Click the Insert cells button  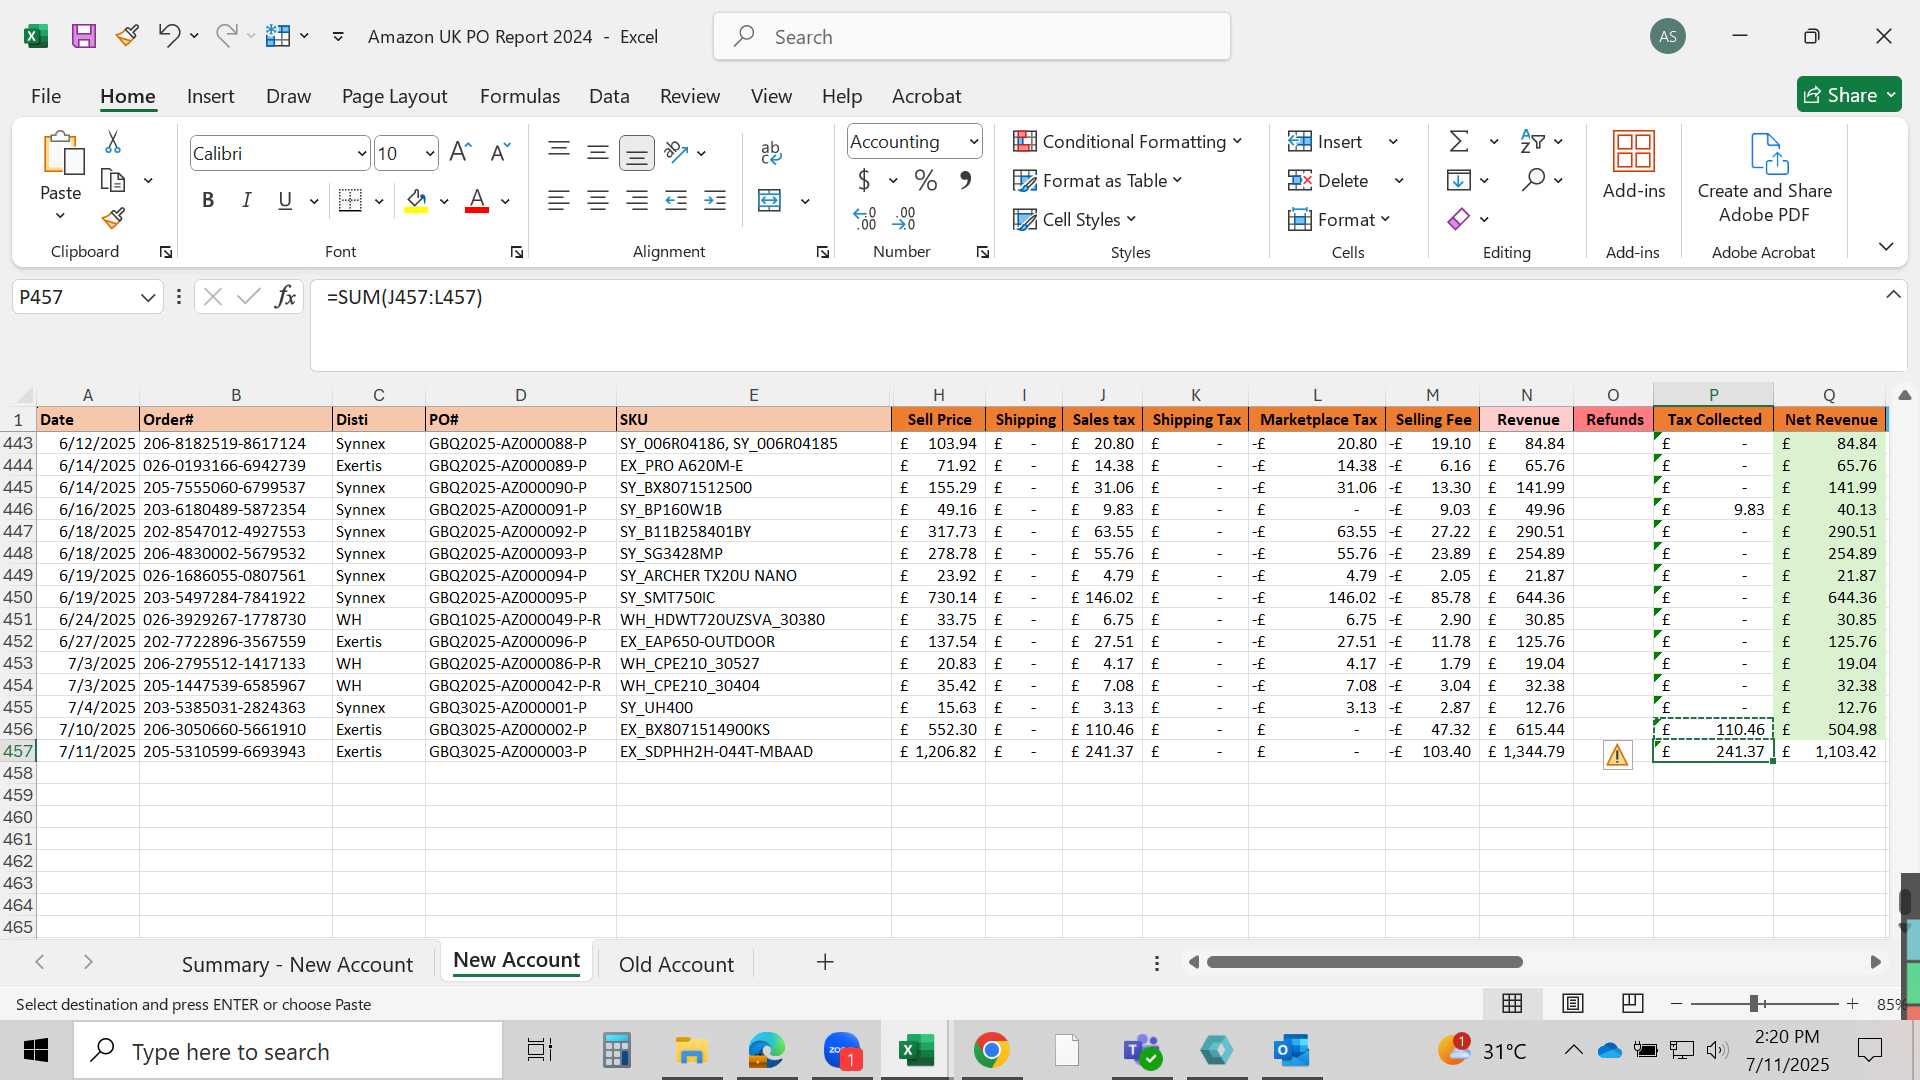tap(1327, 142)
